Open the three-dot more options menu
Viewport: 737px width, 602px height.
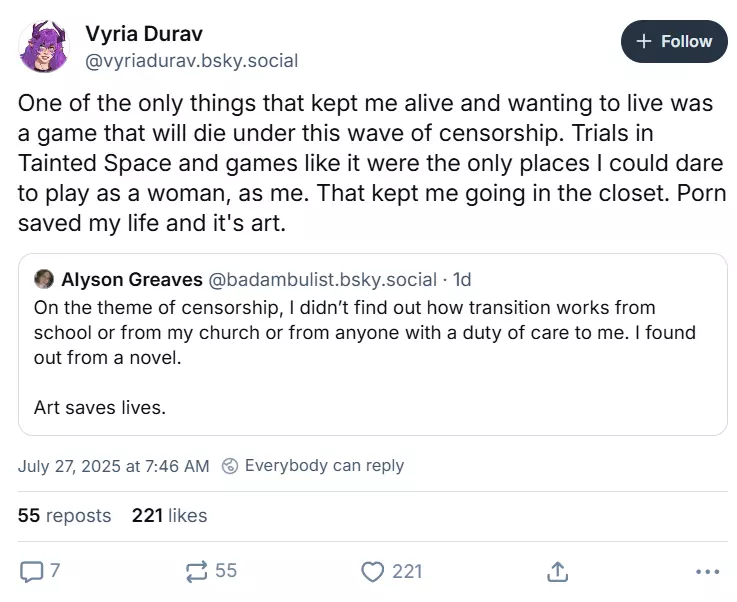coord(706,571)
